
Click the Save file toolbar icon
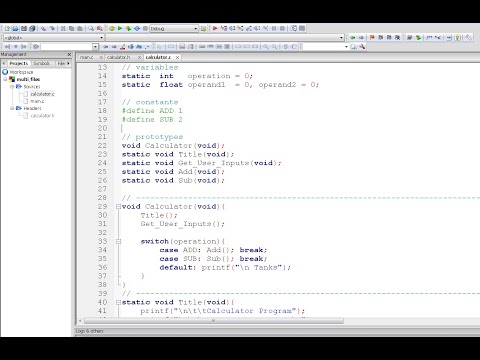(x=24, y=29)
